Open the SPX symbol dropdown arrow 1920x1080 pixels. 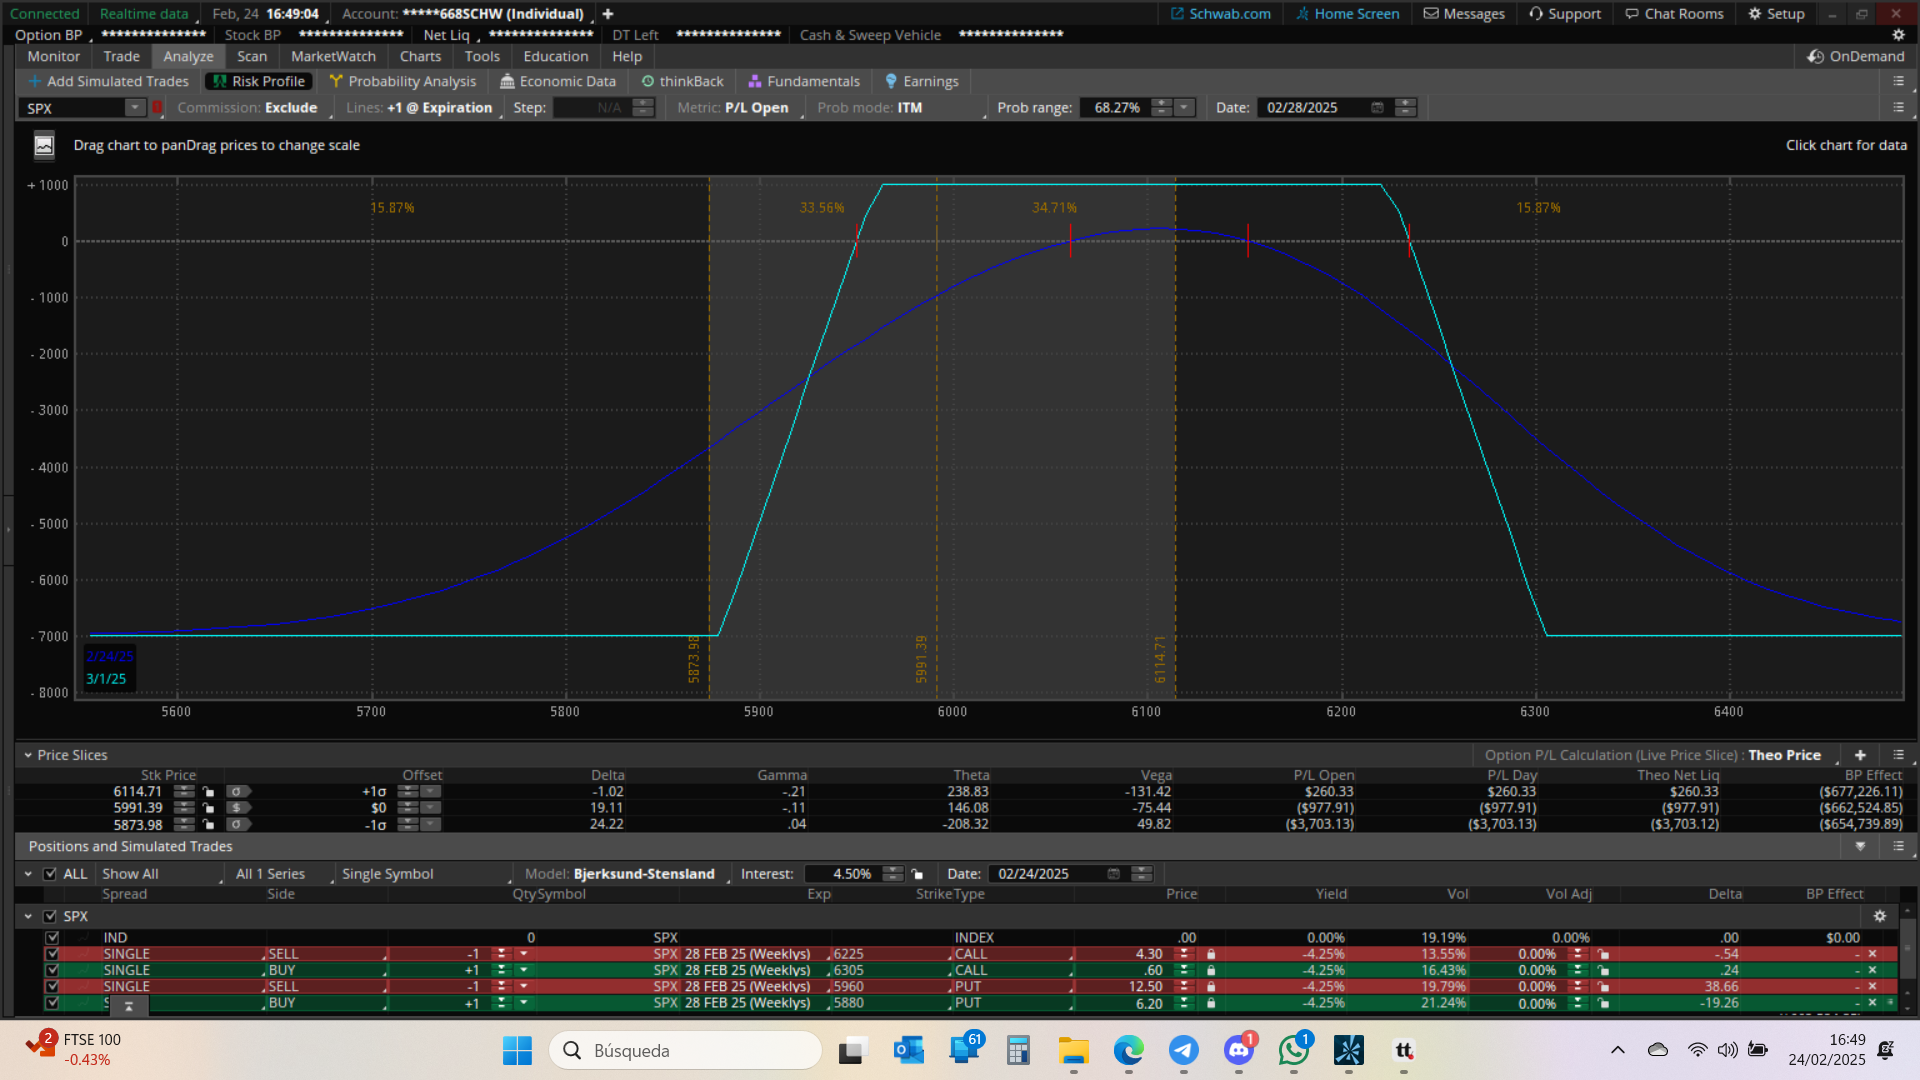(x=134, y=108)
